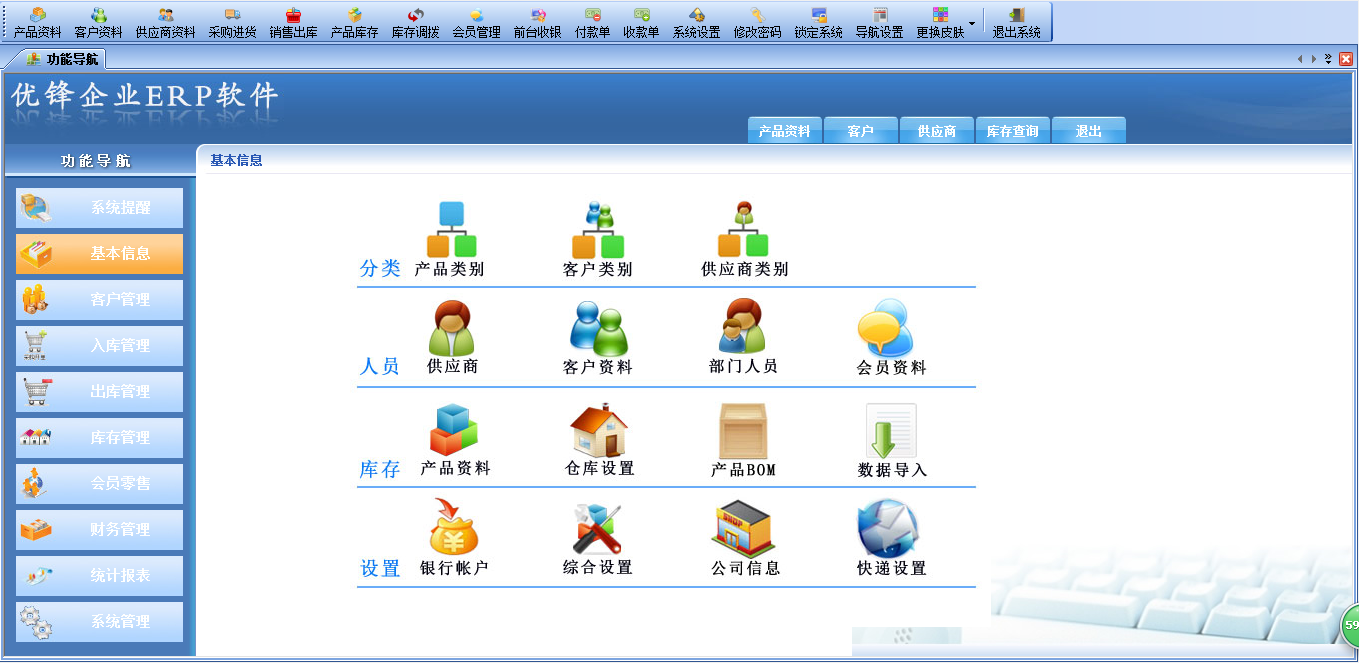
Task: Expand the 更换皮肤 dropdown arrow
Action: (972, 22)
